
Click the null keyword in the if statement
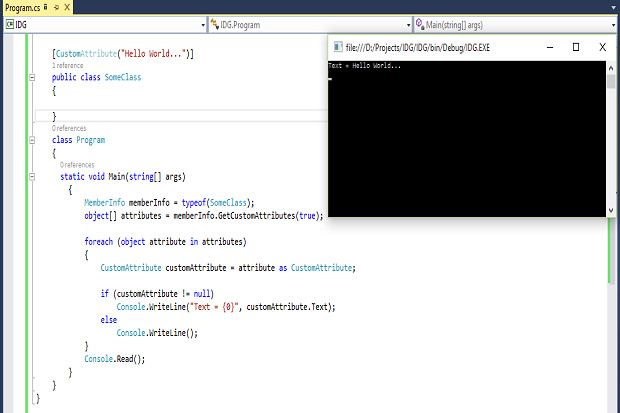(202, 294)
